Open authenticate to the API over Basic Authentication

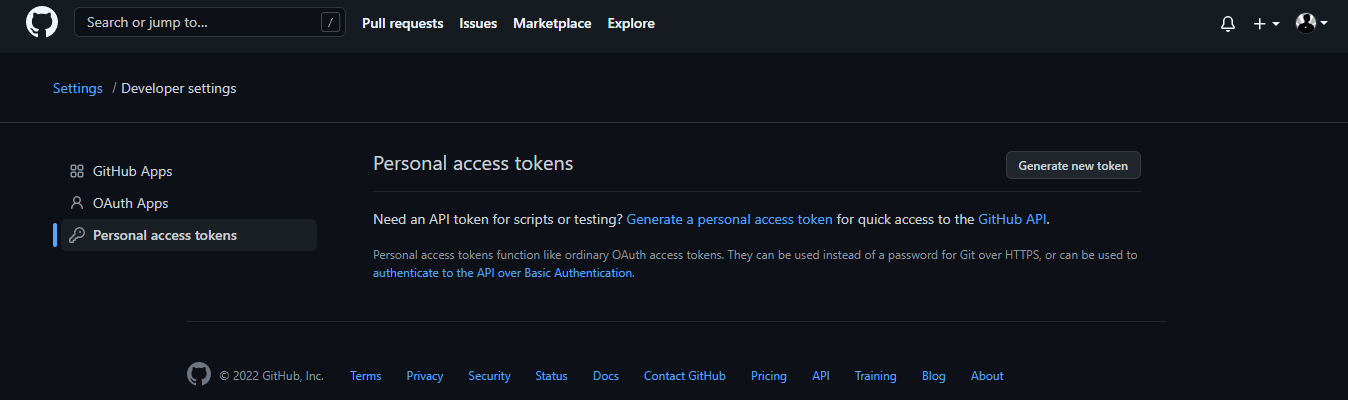coord(502,272)
